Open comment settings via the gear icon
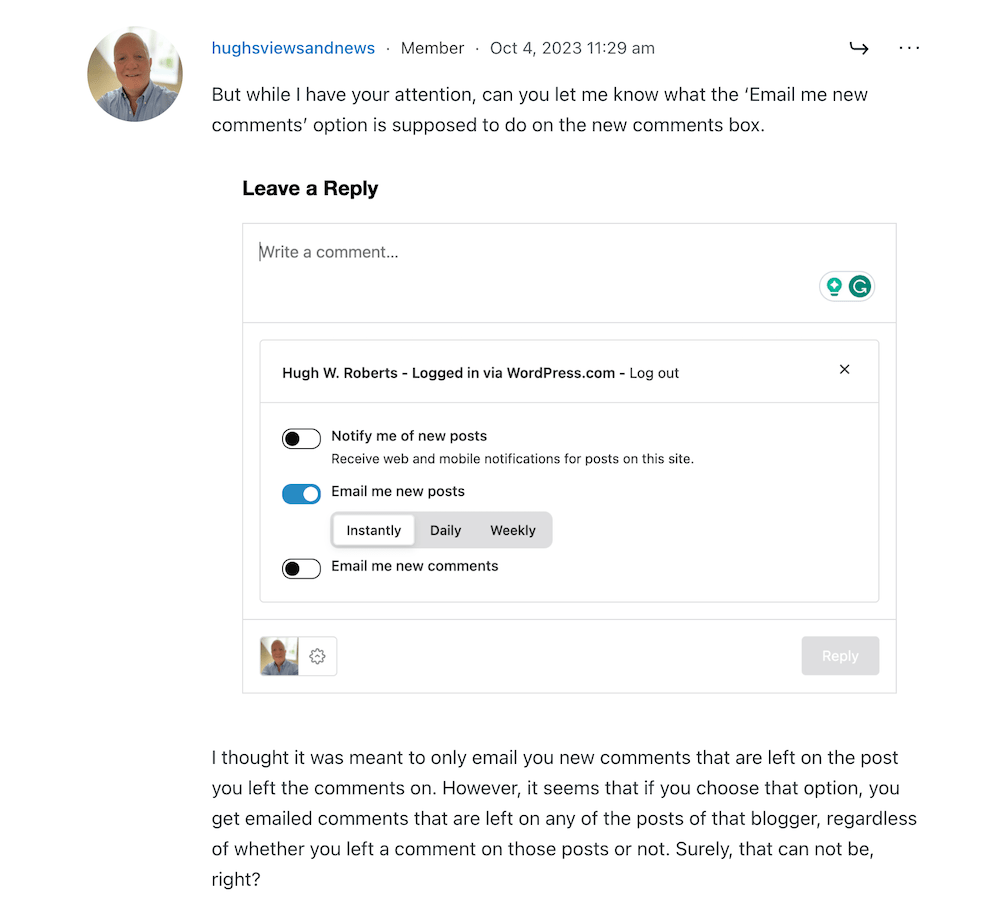The height and width of the screenshot is (908, 999). point(317,656)
